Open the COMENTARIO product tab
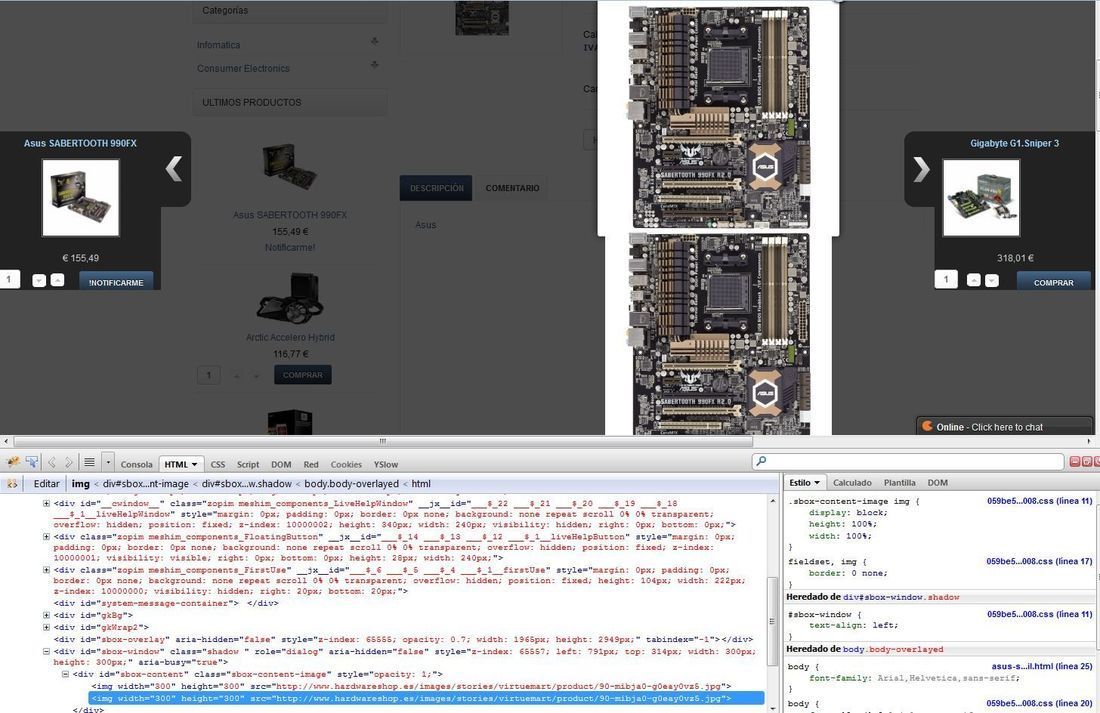This screenshot has height=713, width=1100. point(512,188)
